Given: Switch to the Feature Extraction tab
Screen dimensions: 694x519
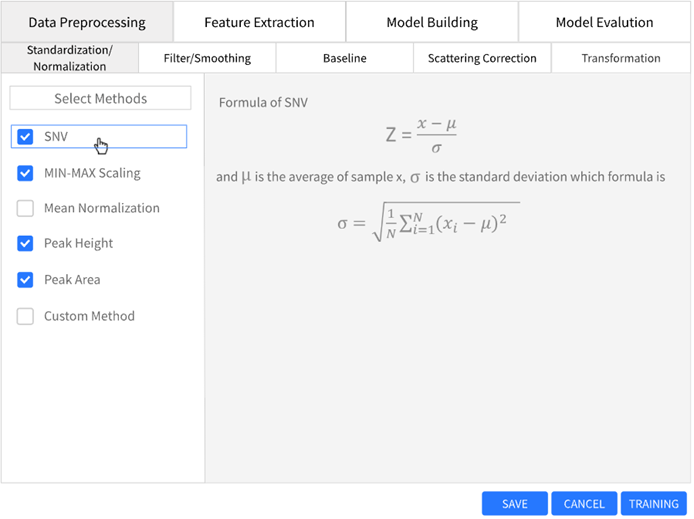Looking at the screenshot, I should pyautogui.click(x=259, y=22).
